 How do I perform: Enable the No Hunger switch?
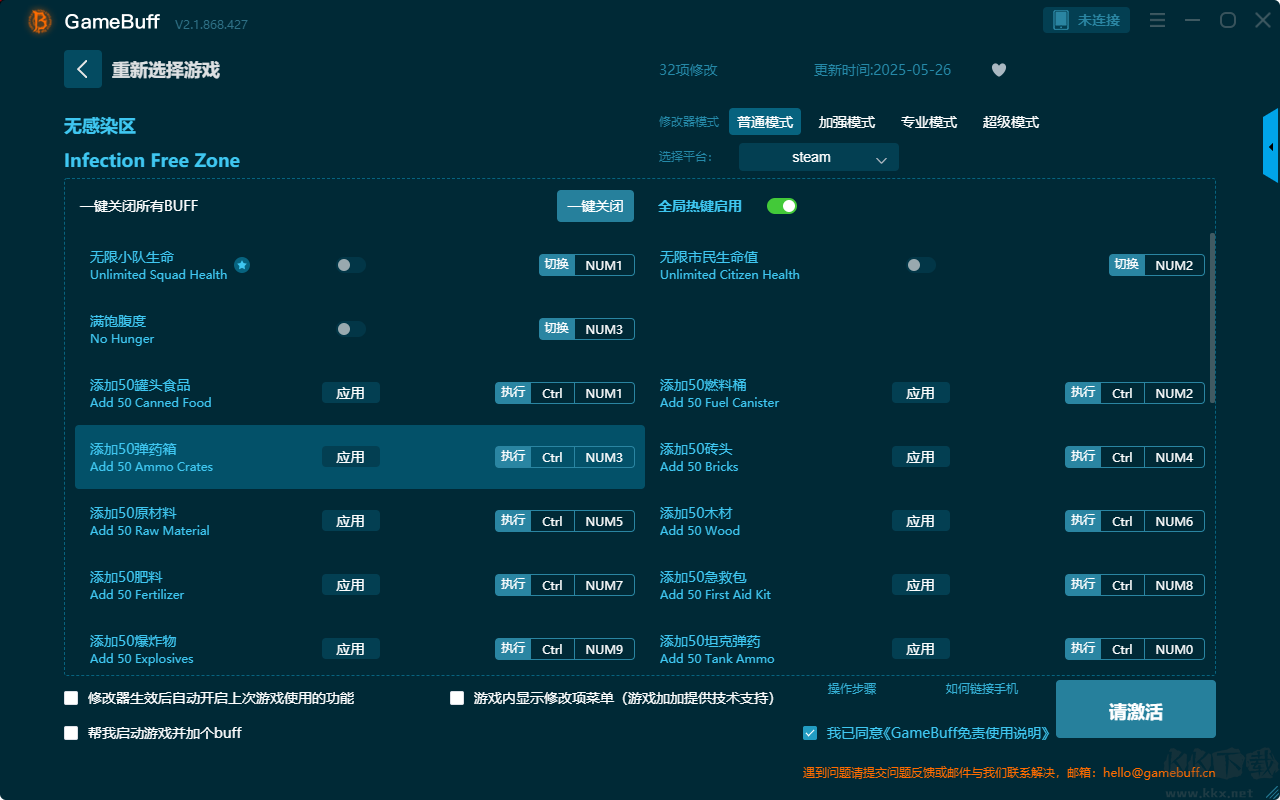[350, 329]
